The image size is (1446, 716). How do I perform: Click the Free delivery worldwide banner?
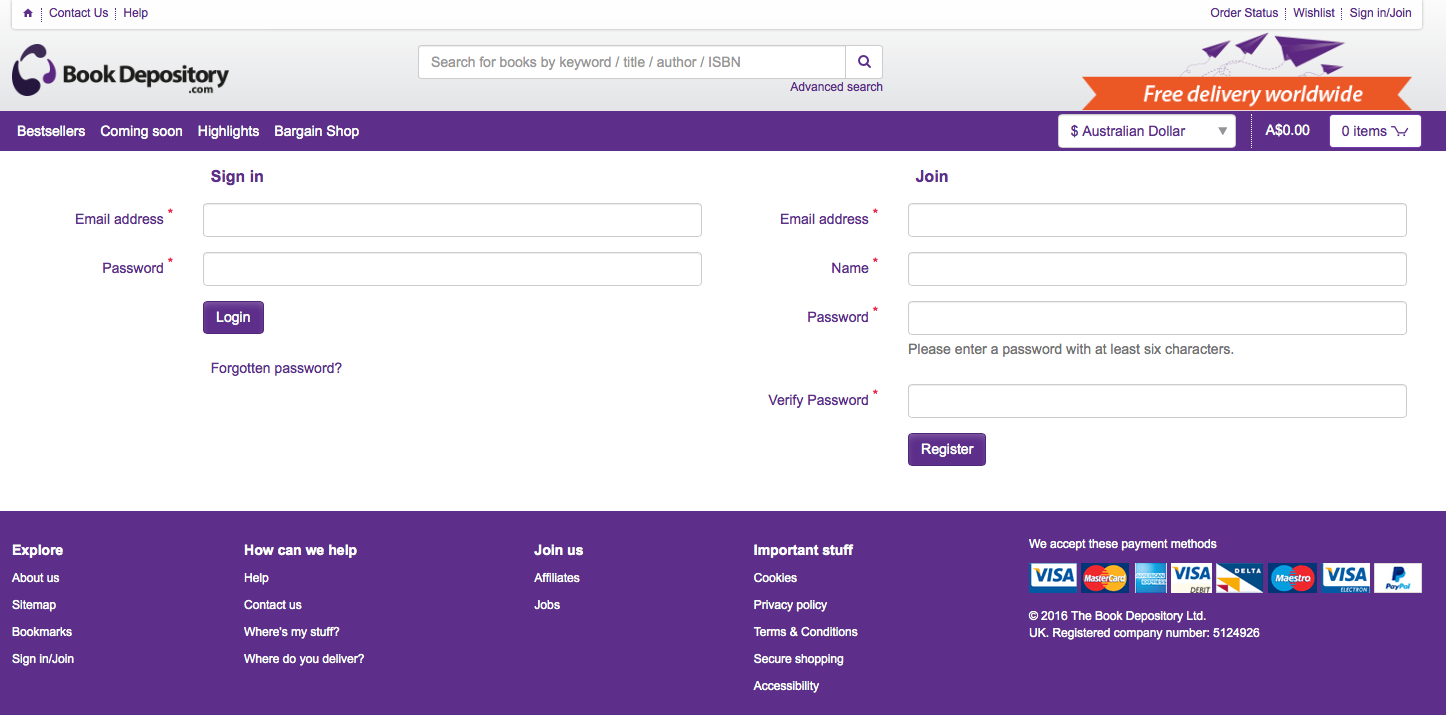pyautogui.click(x=1251, y=93)
